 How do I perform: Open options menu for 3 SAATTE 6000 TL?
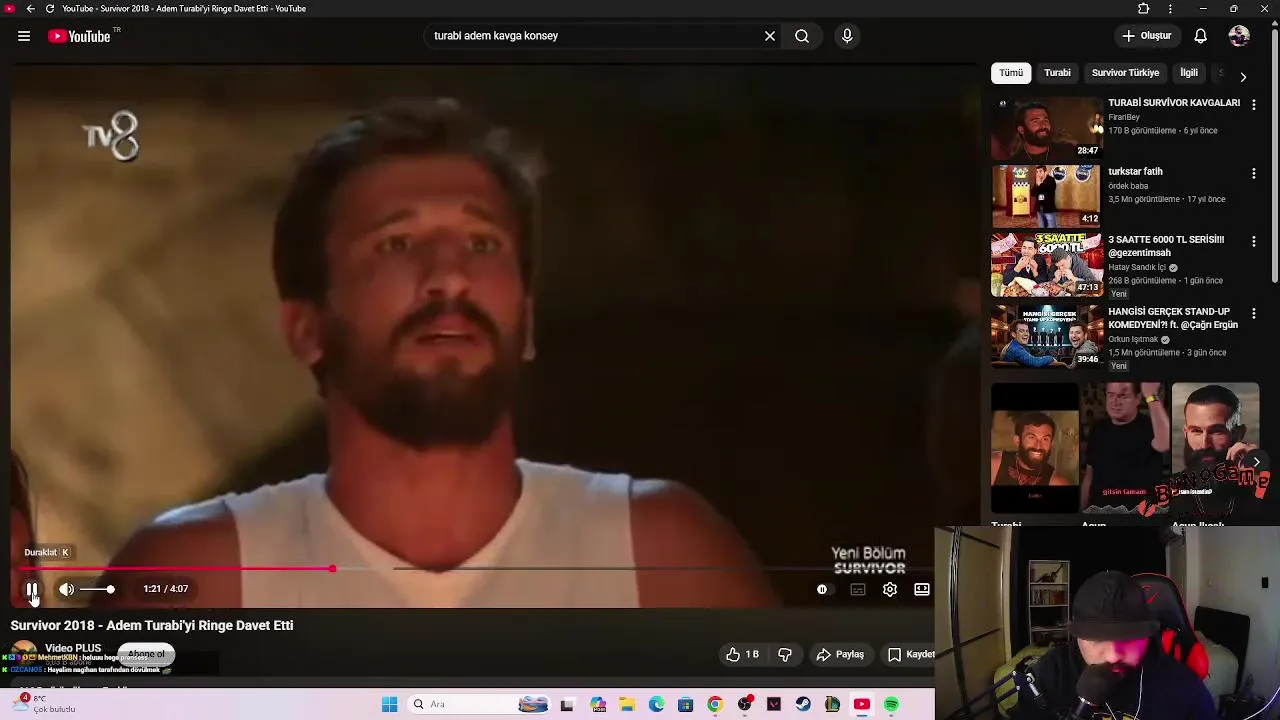(1253, 241)
